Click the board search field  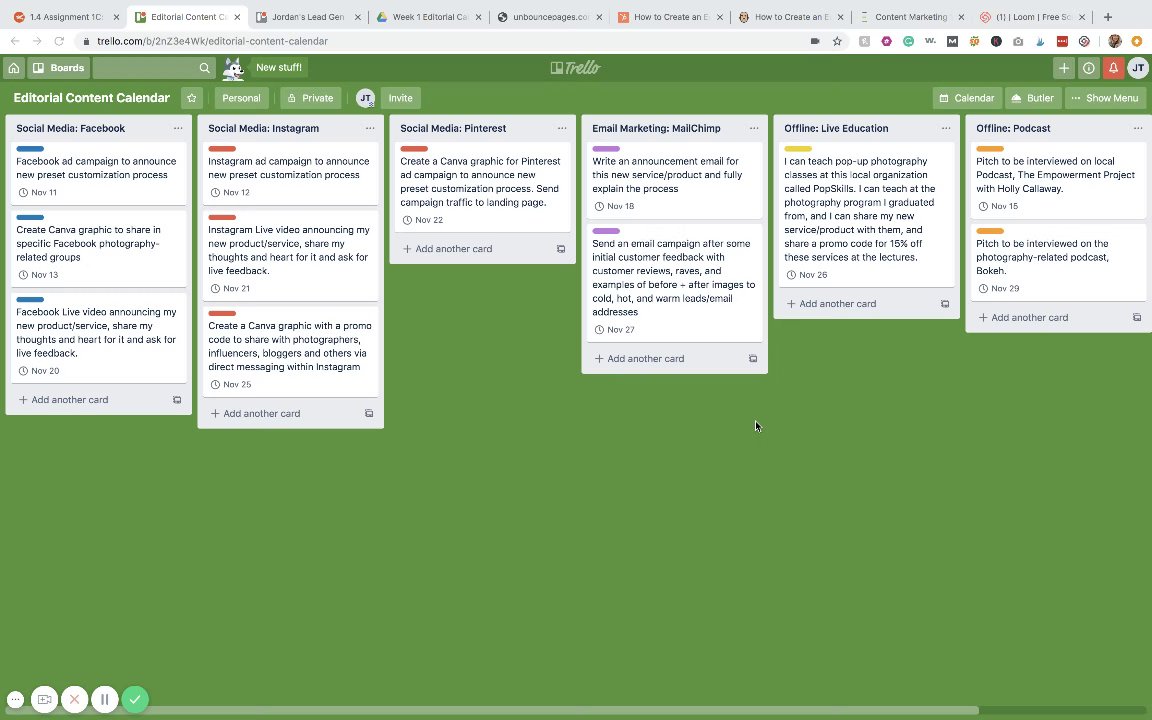153,68
